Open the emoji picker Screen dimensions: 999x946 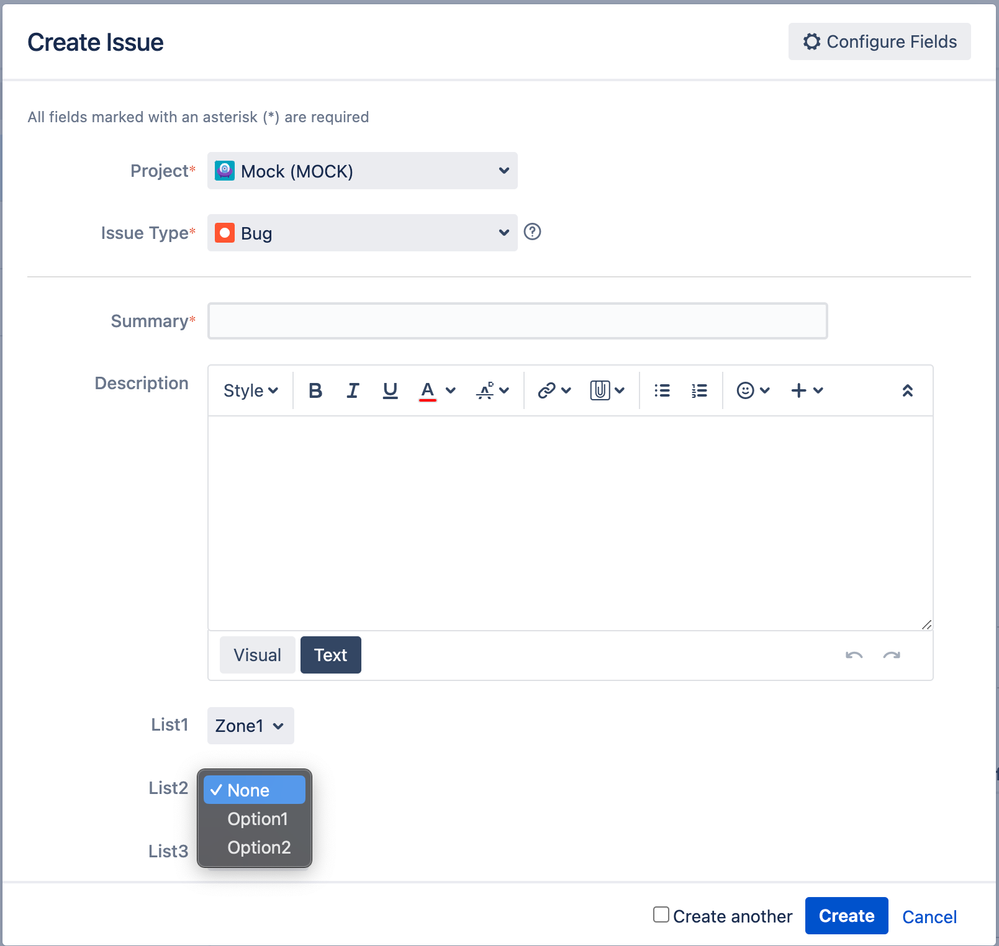tap(753, 391)
